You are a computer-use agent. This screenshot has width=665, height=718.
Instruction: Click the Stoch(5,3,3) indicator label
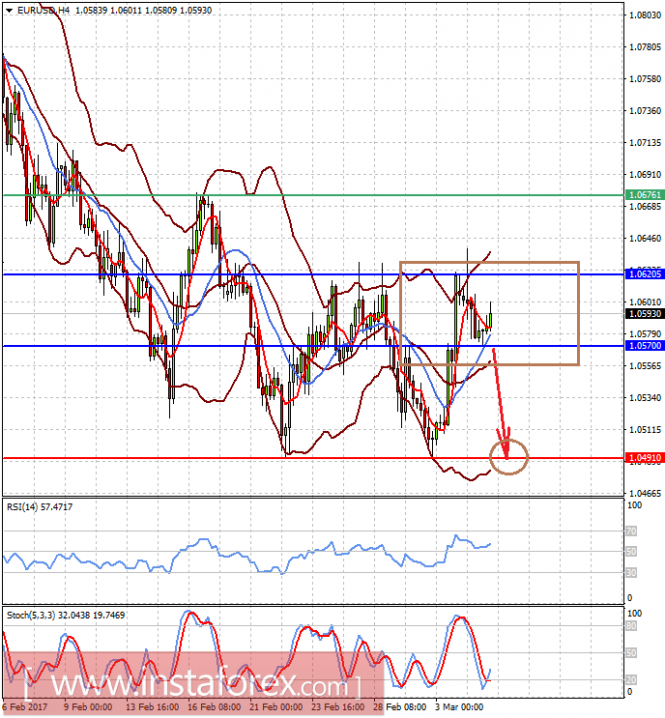65,615
